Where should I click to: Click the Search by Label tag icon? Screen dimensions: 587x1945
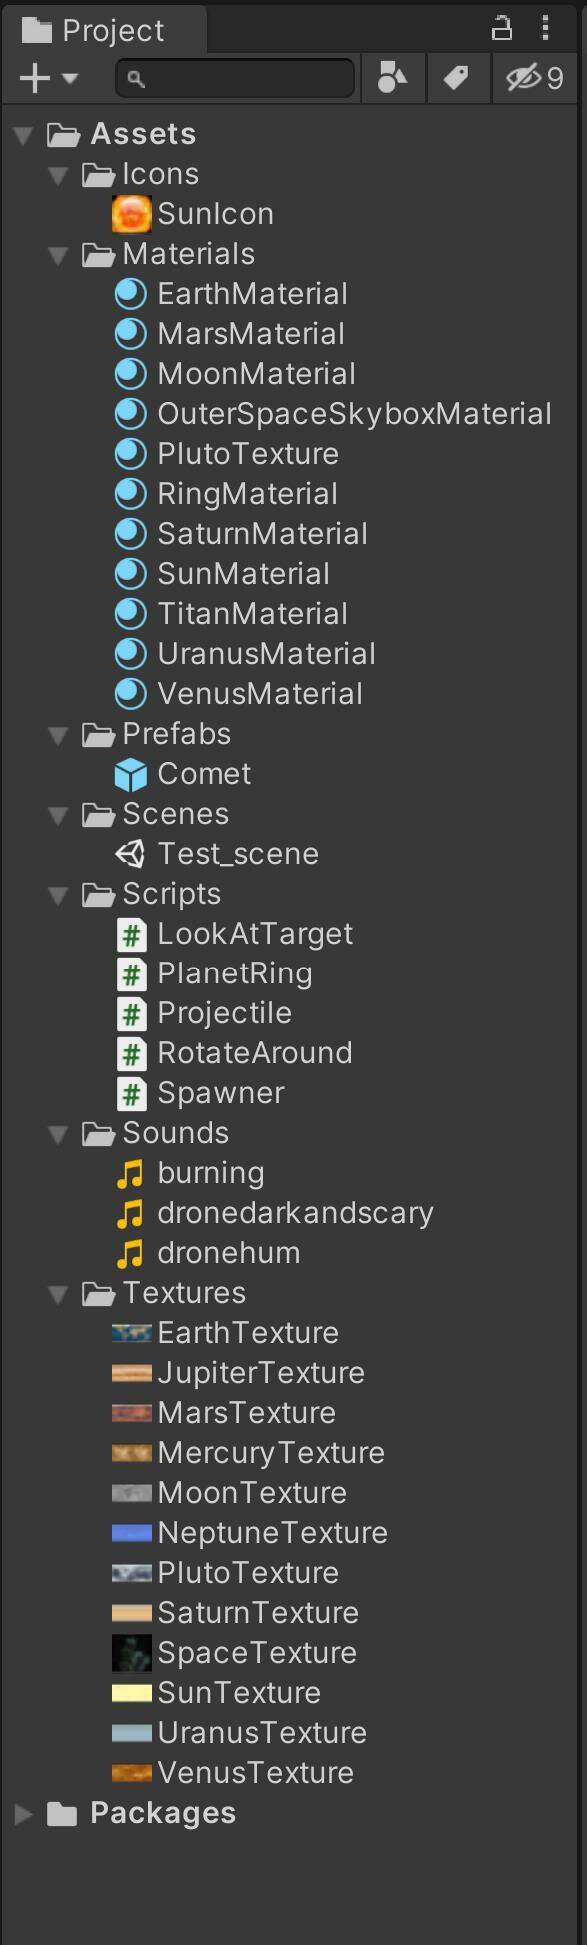point(456,78)
